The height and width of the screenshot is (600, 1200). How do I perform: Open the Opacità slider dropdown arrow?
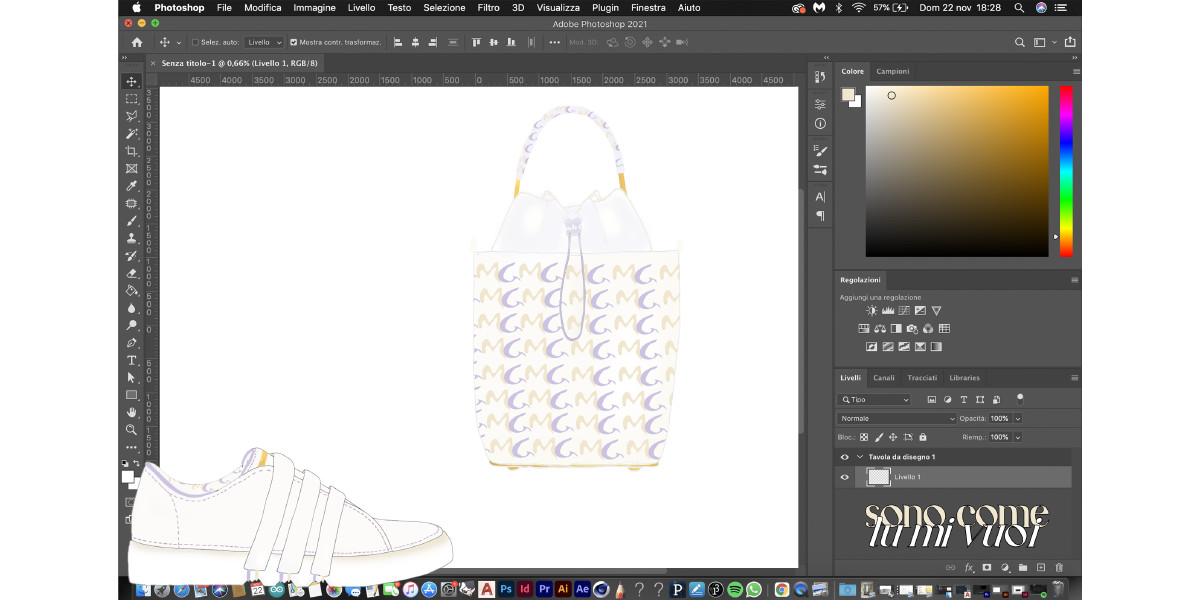pos(1018,418)
